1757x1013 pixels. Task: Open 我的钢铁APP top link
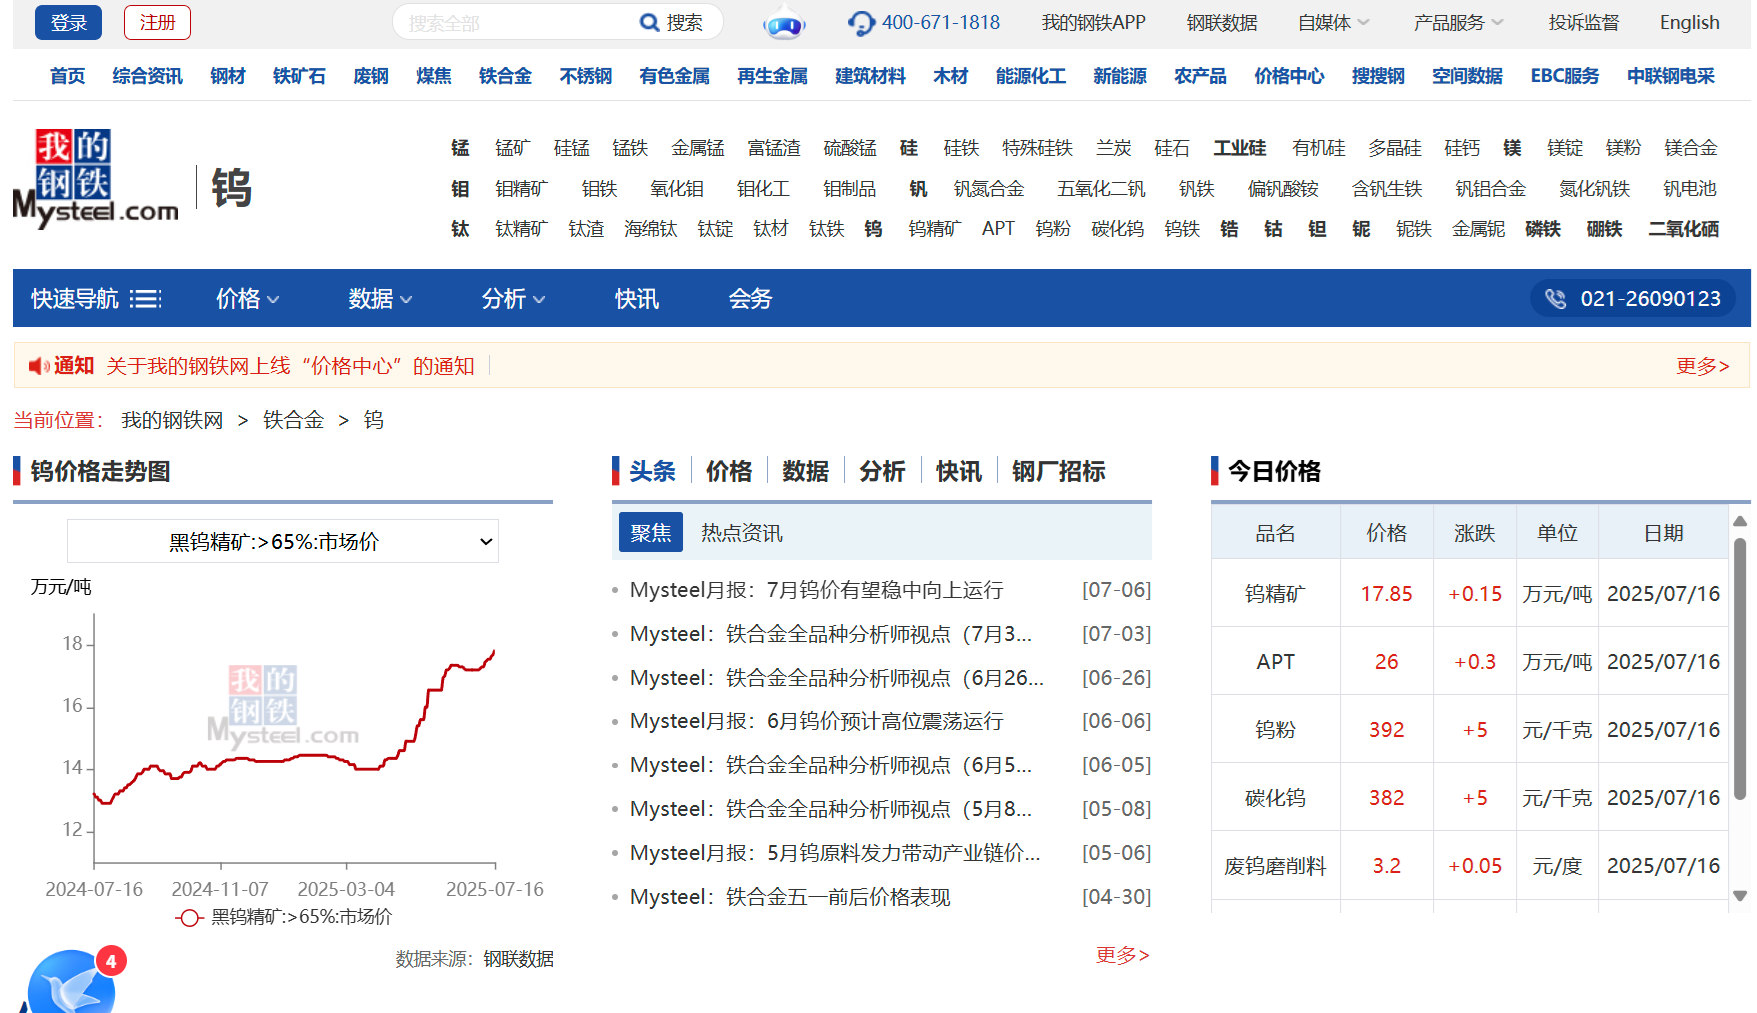coord(1093,22)
